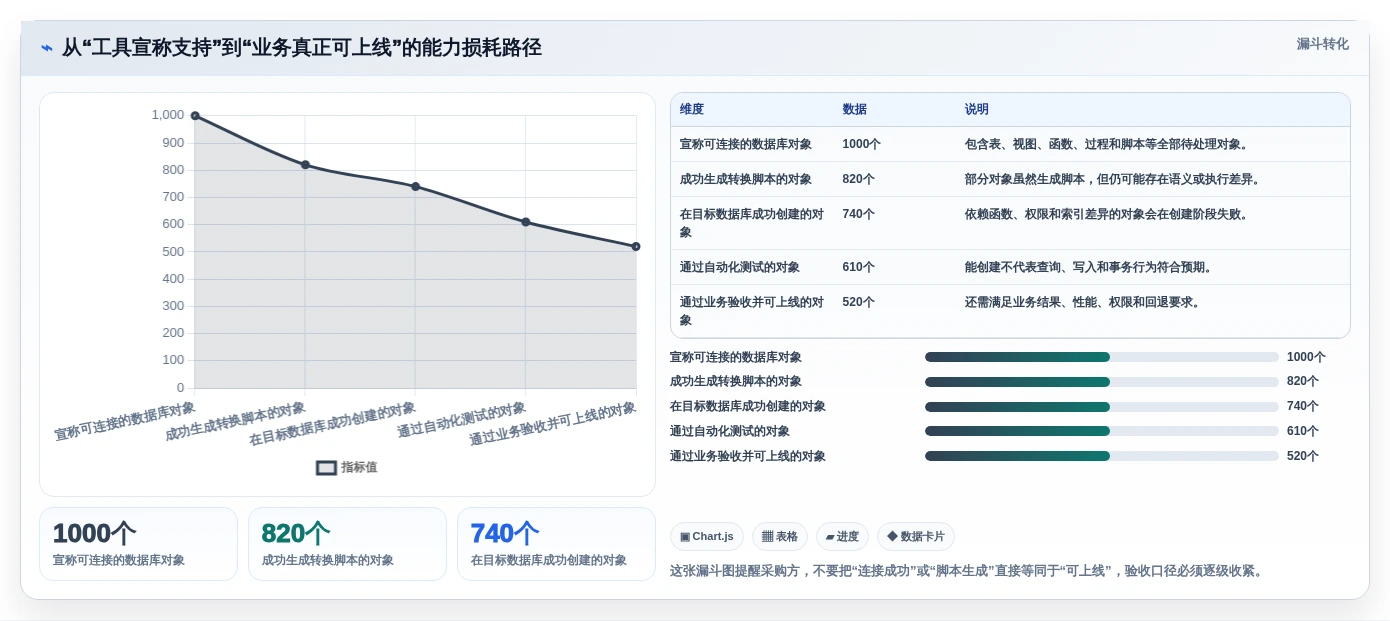Click progress bar for 通过自动化测试的对象
This screenshot has height=621, width=1390.
click(x=1101, y=431)
